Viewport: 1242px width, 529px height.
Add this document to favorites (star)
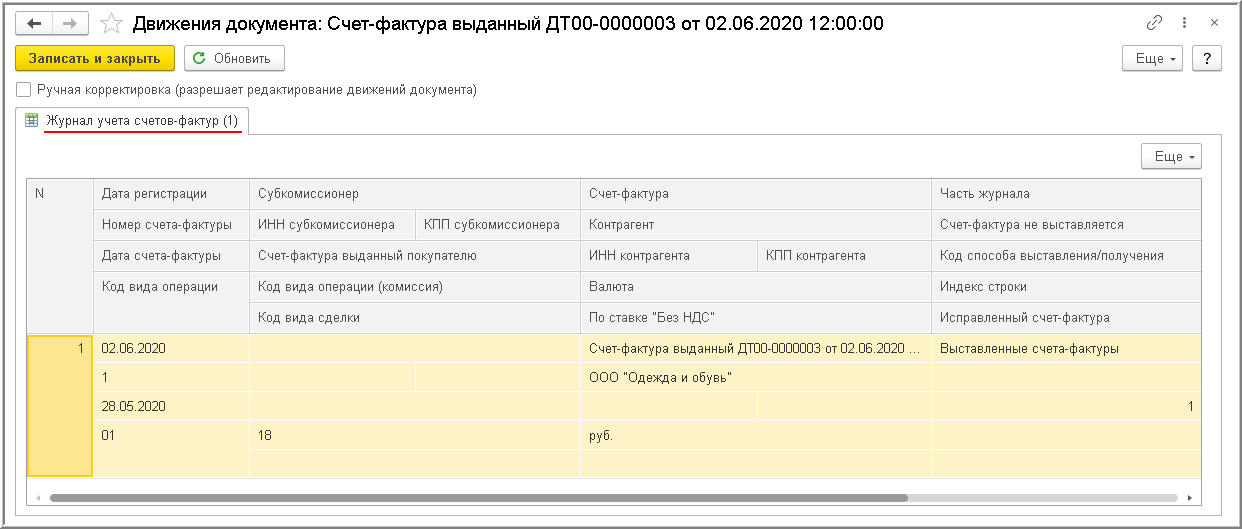pyautogui.click(x=113, y=23)
